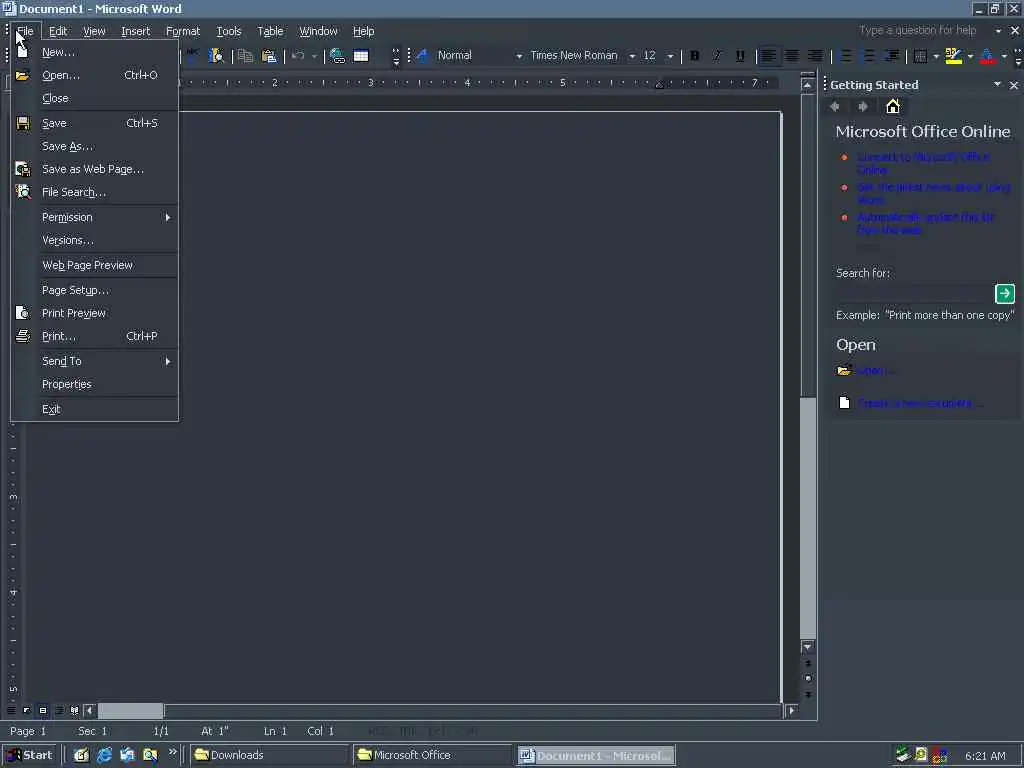
Task: Toggle Center alignment
Action: 792,56
